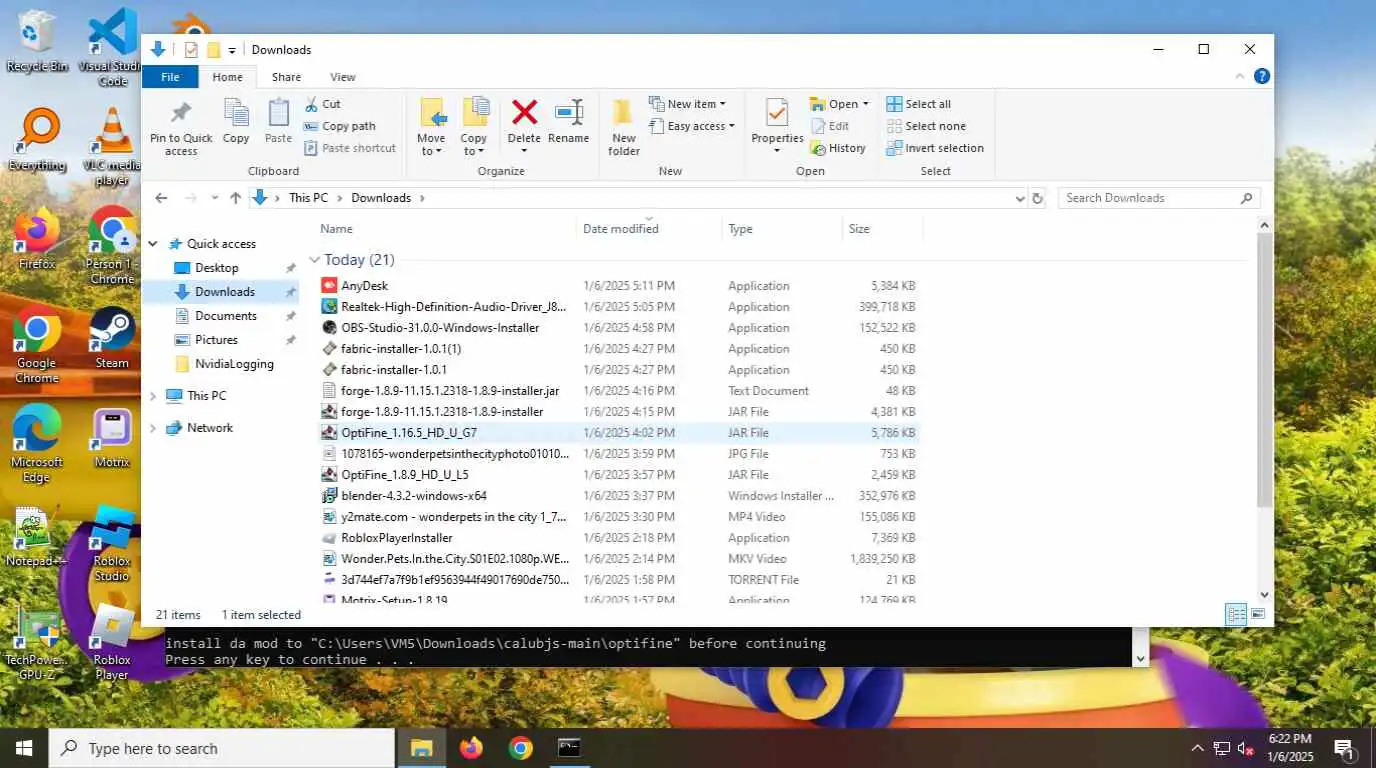The height and width of the screenshot is (768, 1376).
Task: Switch to the View ribbon tab
Action: point(343,77)
